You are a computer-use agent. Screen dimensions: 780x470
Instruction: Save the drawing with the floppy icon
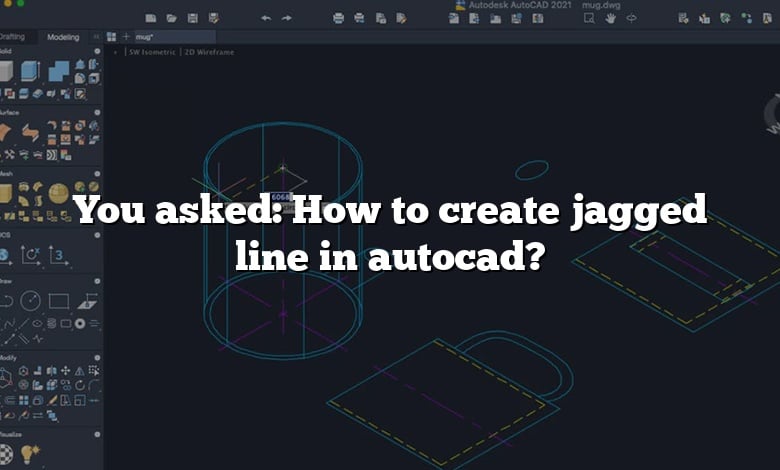[193, 18]
